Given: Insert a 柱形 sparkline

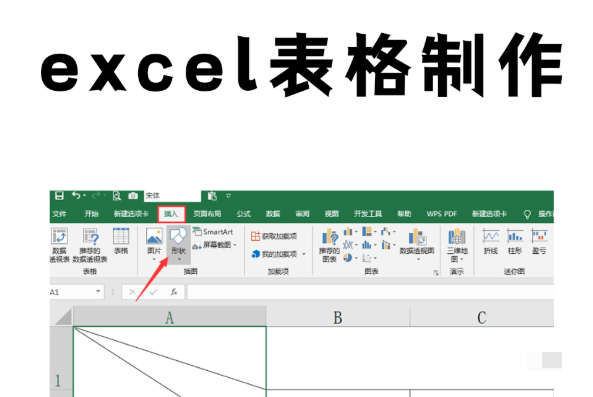Looking at the screenshot, I should (x=515, y=242).
